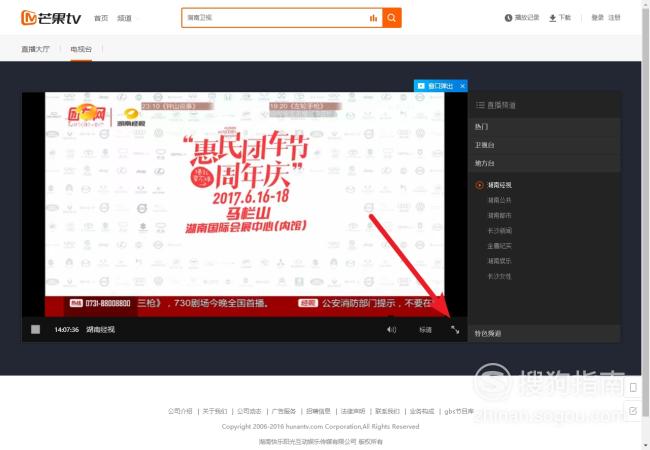Image resolution: width=650 pixels, height=450 pixels.
Task: Click the orange search magnifier button
Action: (x=392, y=18)
